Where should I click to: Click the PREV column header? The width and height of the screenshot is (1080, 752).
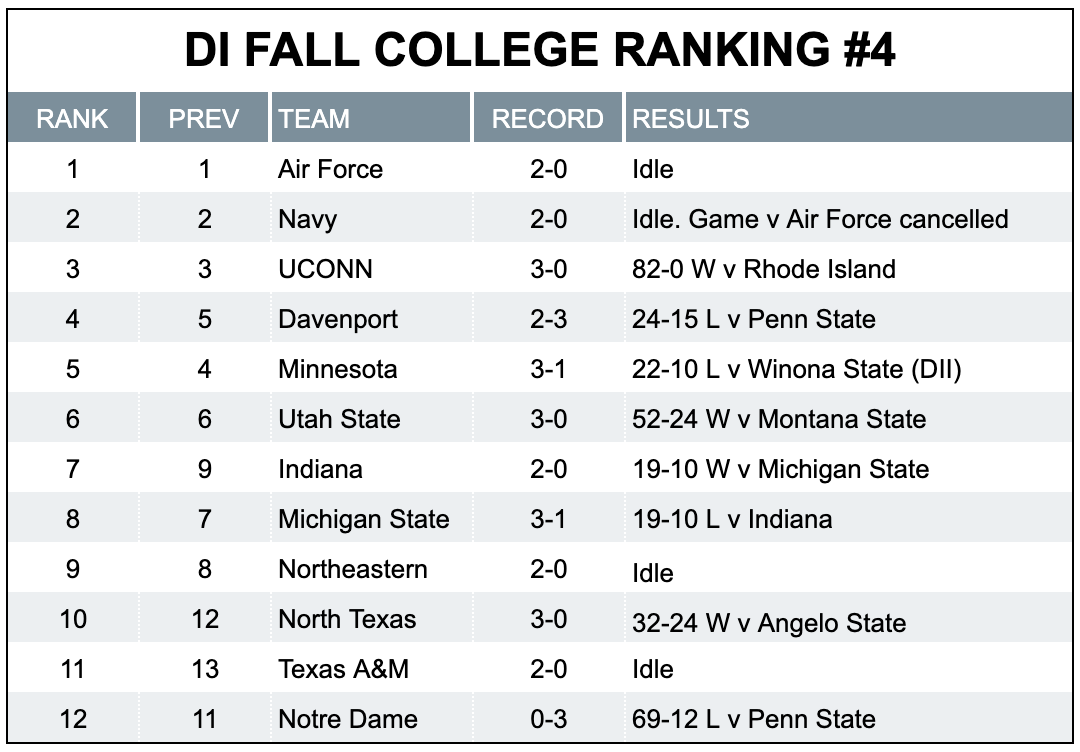coord(204,118)
